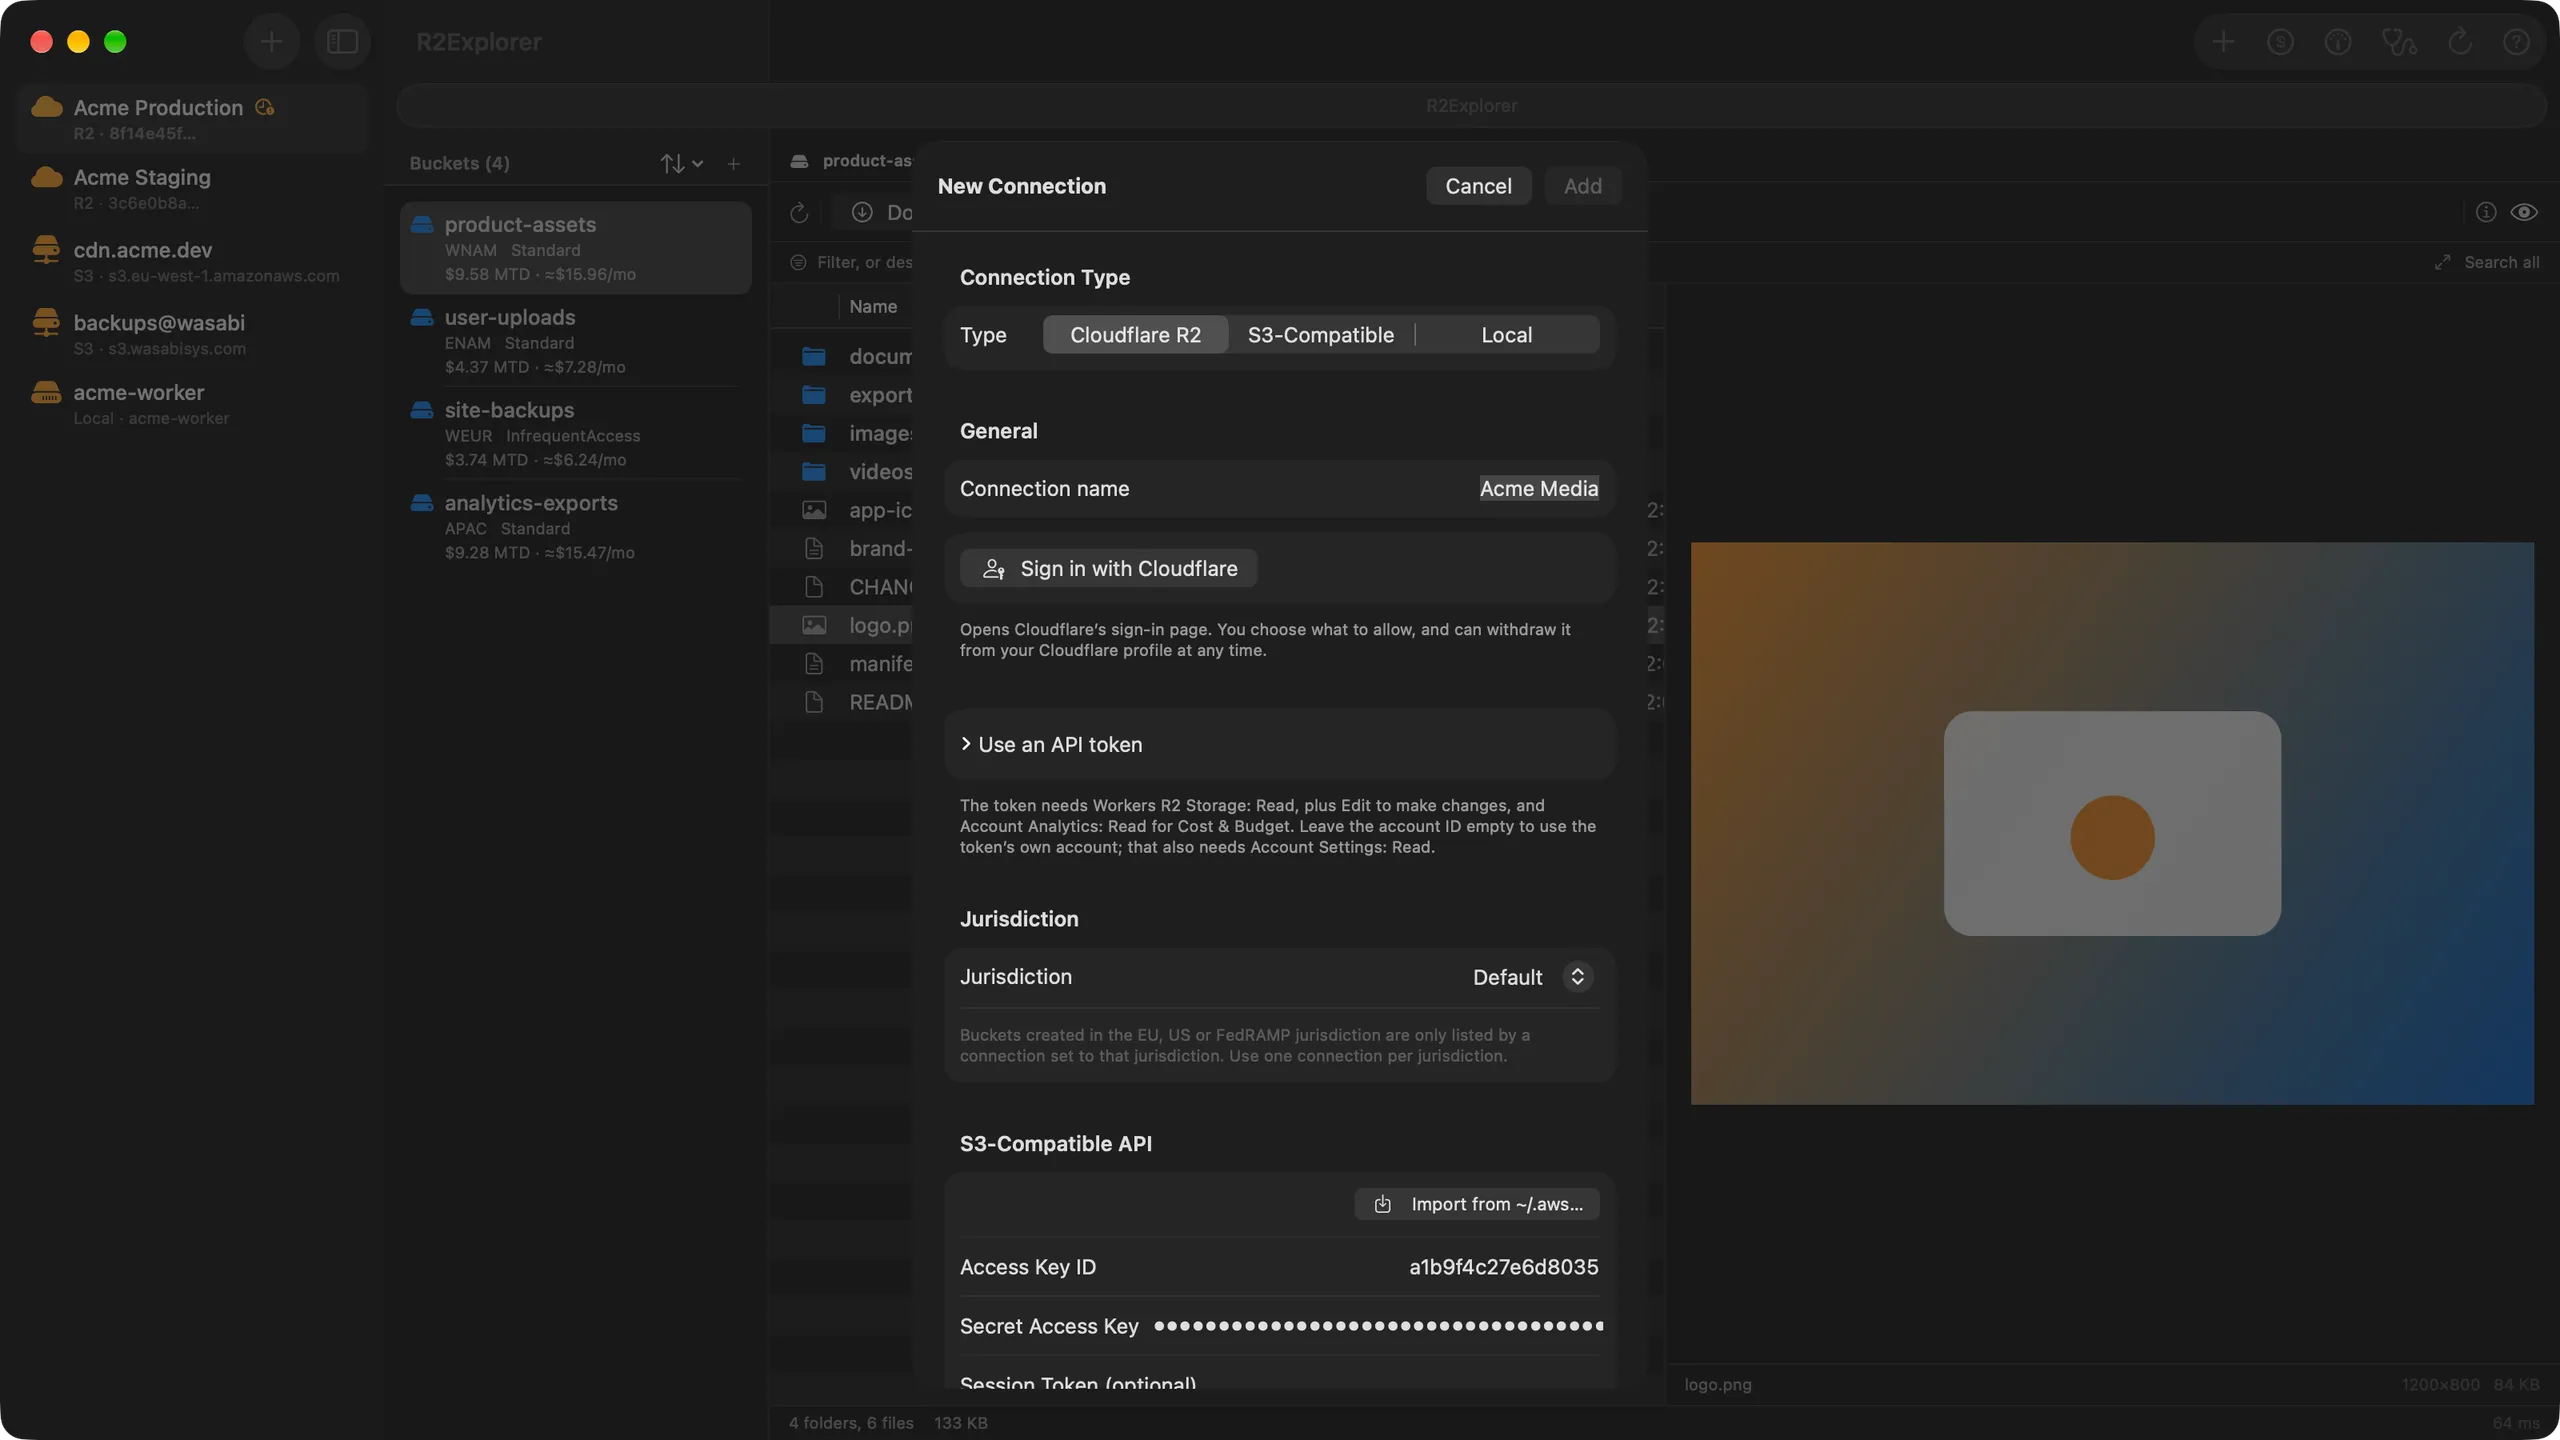Viewport: 2560px width, 1440px height.
Task: Click the Name column header
Action: point(873,307)
